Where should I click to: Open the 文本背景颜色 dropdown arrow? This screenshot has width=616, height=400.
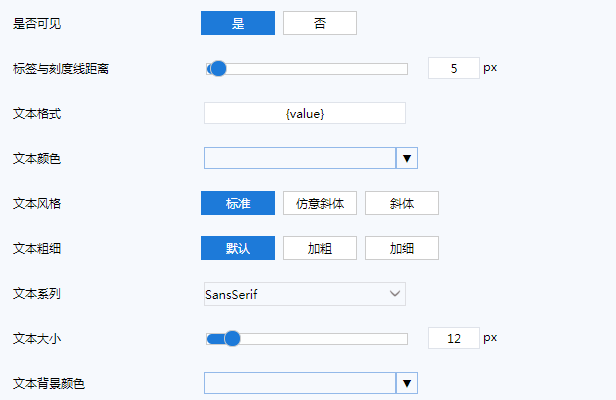[x=406, y=383]
